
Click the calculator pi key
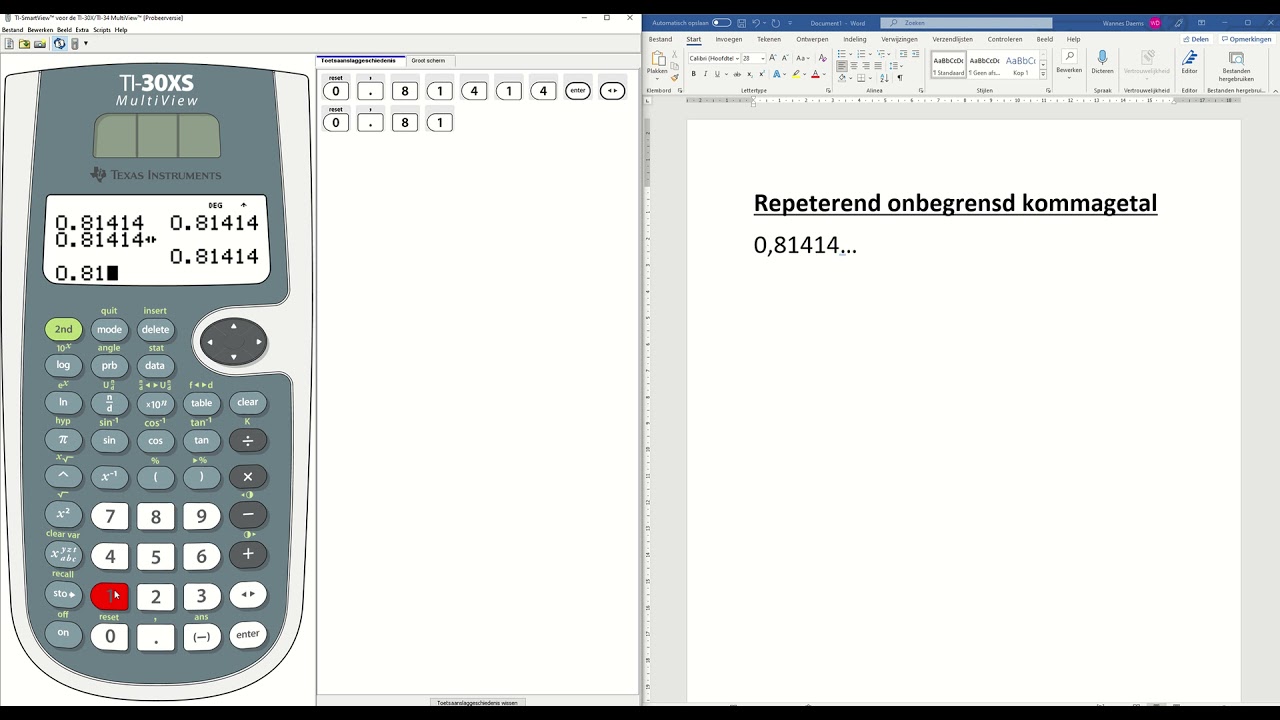tap(63, 440)
